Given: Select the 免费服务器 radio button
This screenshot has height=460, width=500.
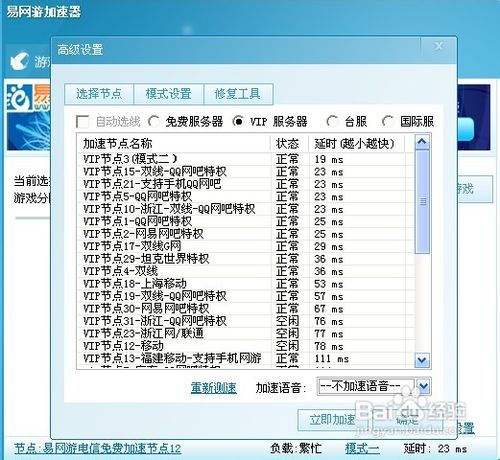Looking at the screenshot, I should pyautogui.click(x=154, y=121).
